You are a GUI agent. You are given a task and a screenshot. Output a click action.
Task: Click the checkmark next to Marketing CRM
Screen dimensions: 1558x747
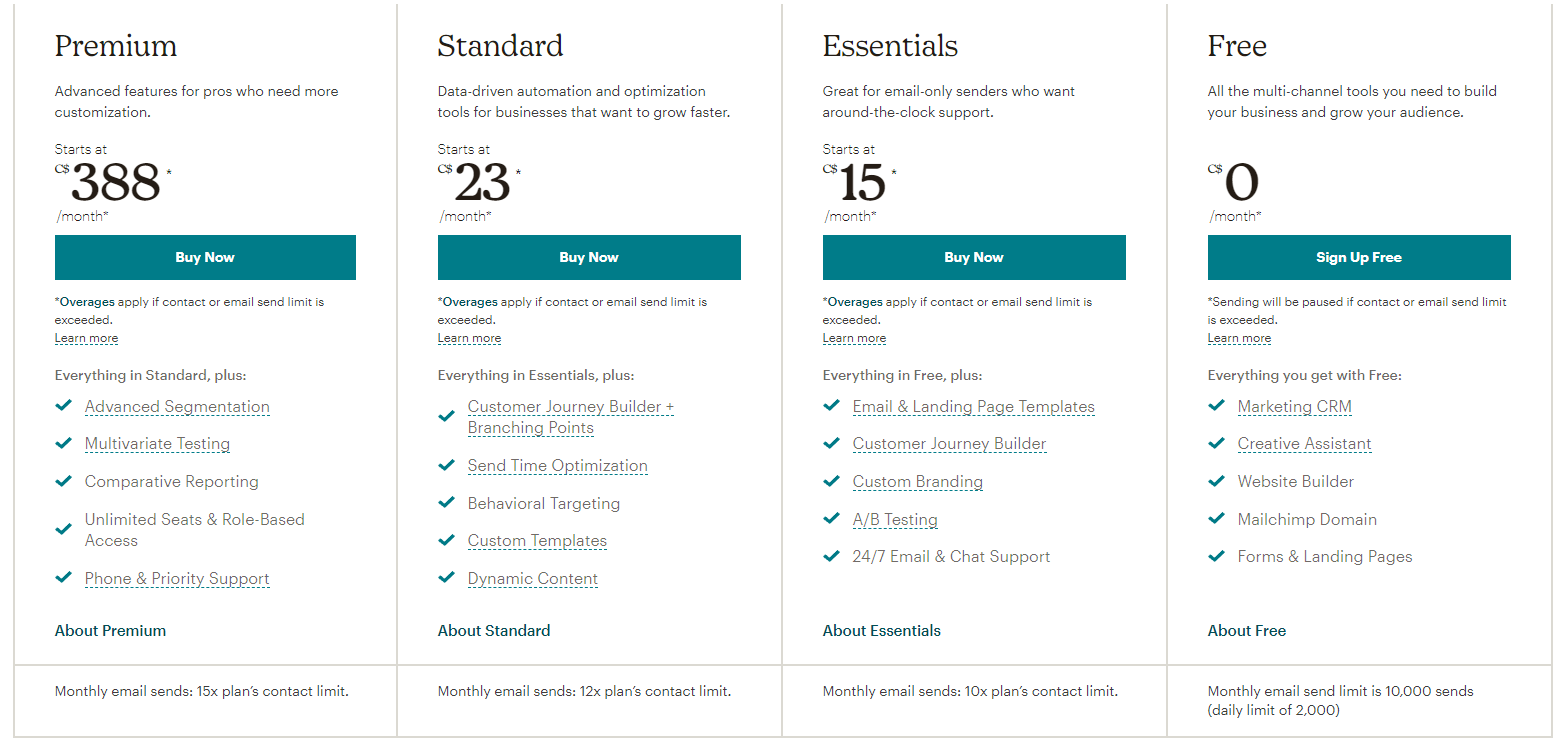1216,406
